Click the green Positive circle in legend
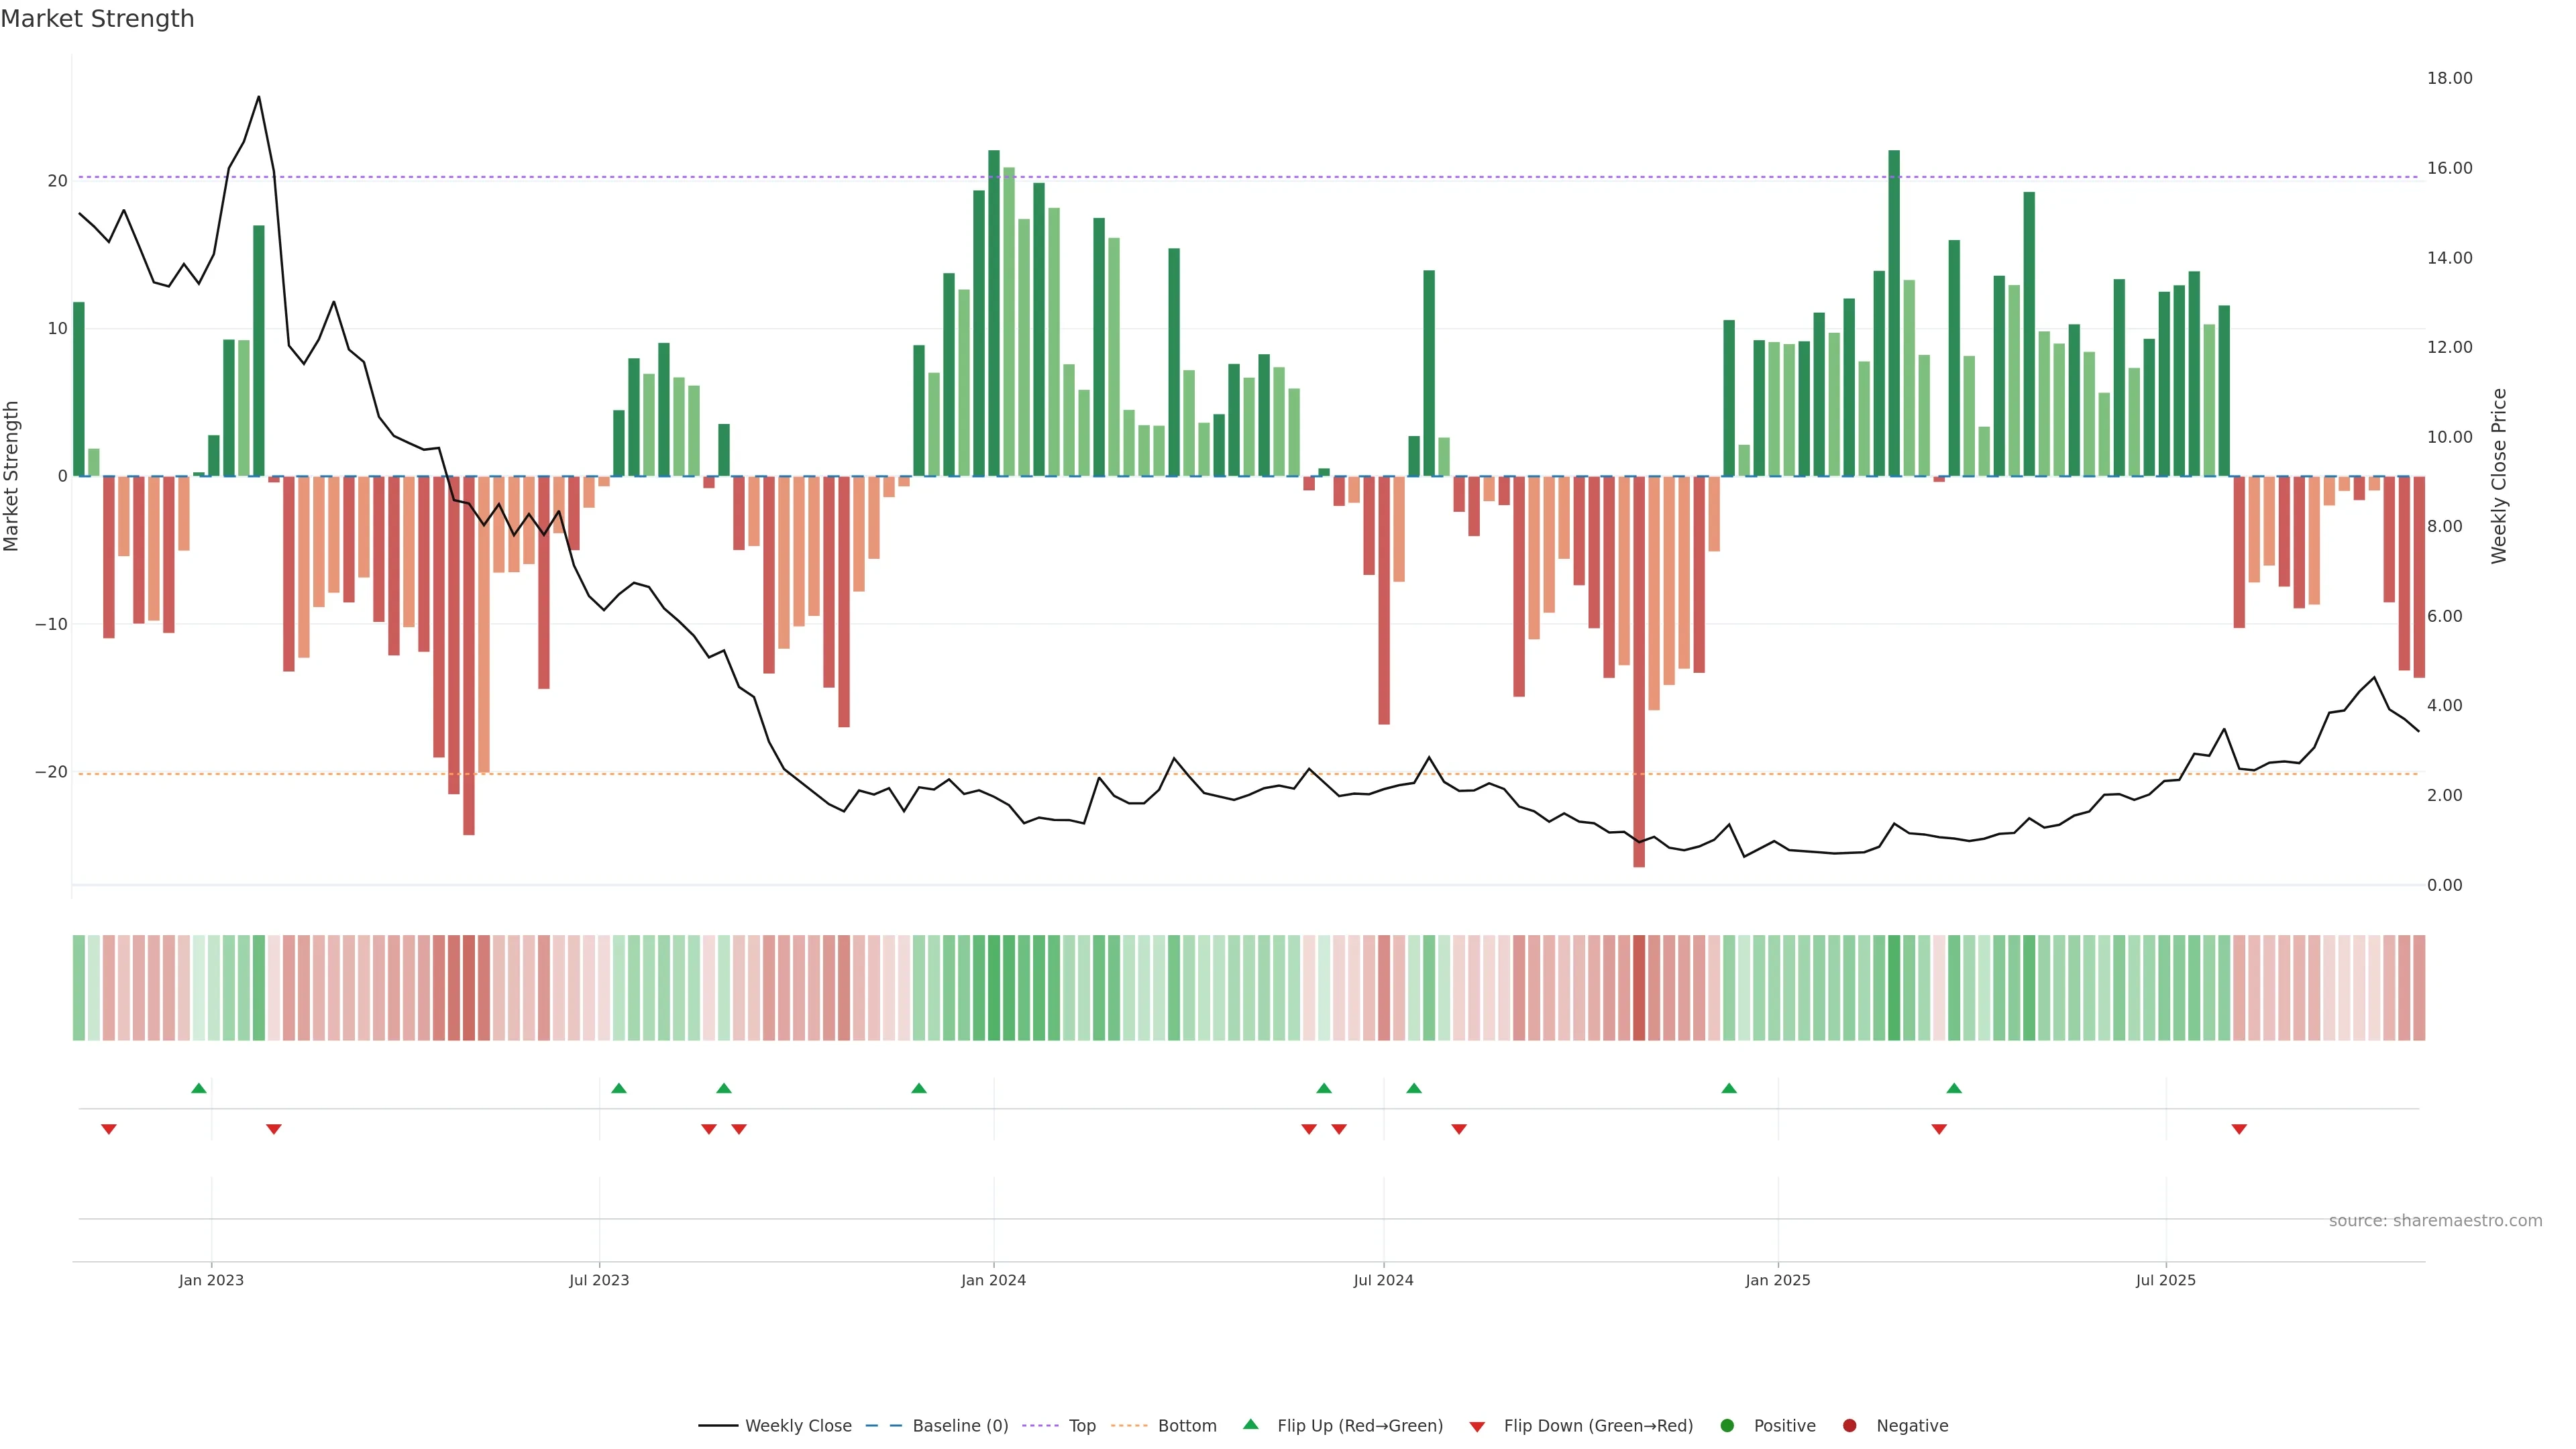2576x1449 pixels. 1727,1426
